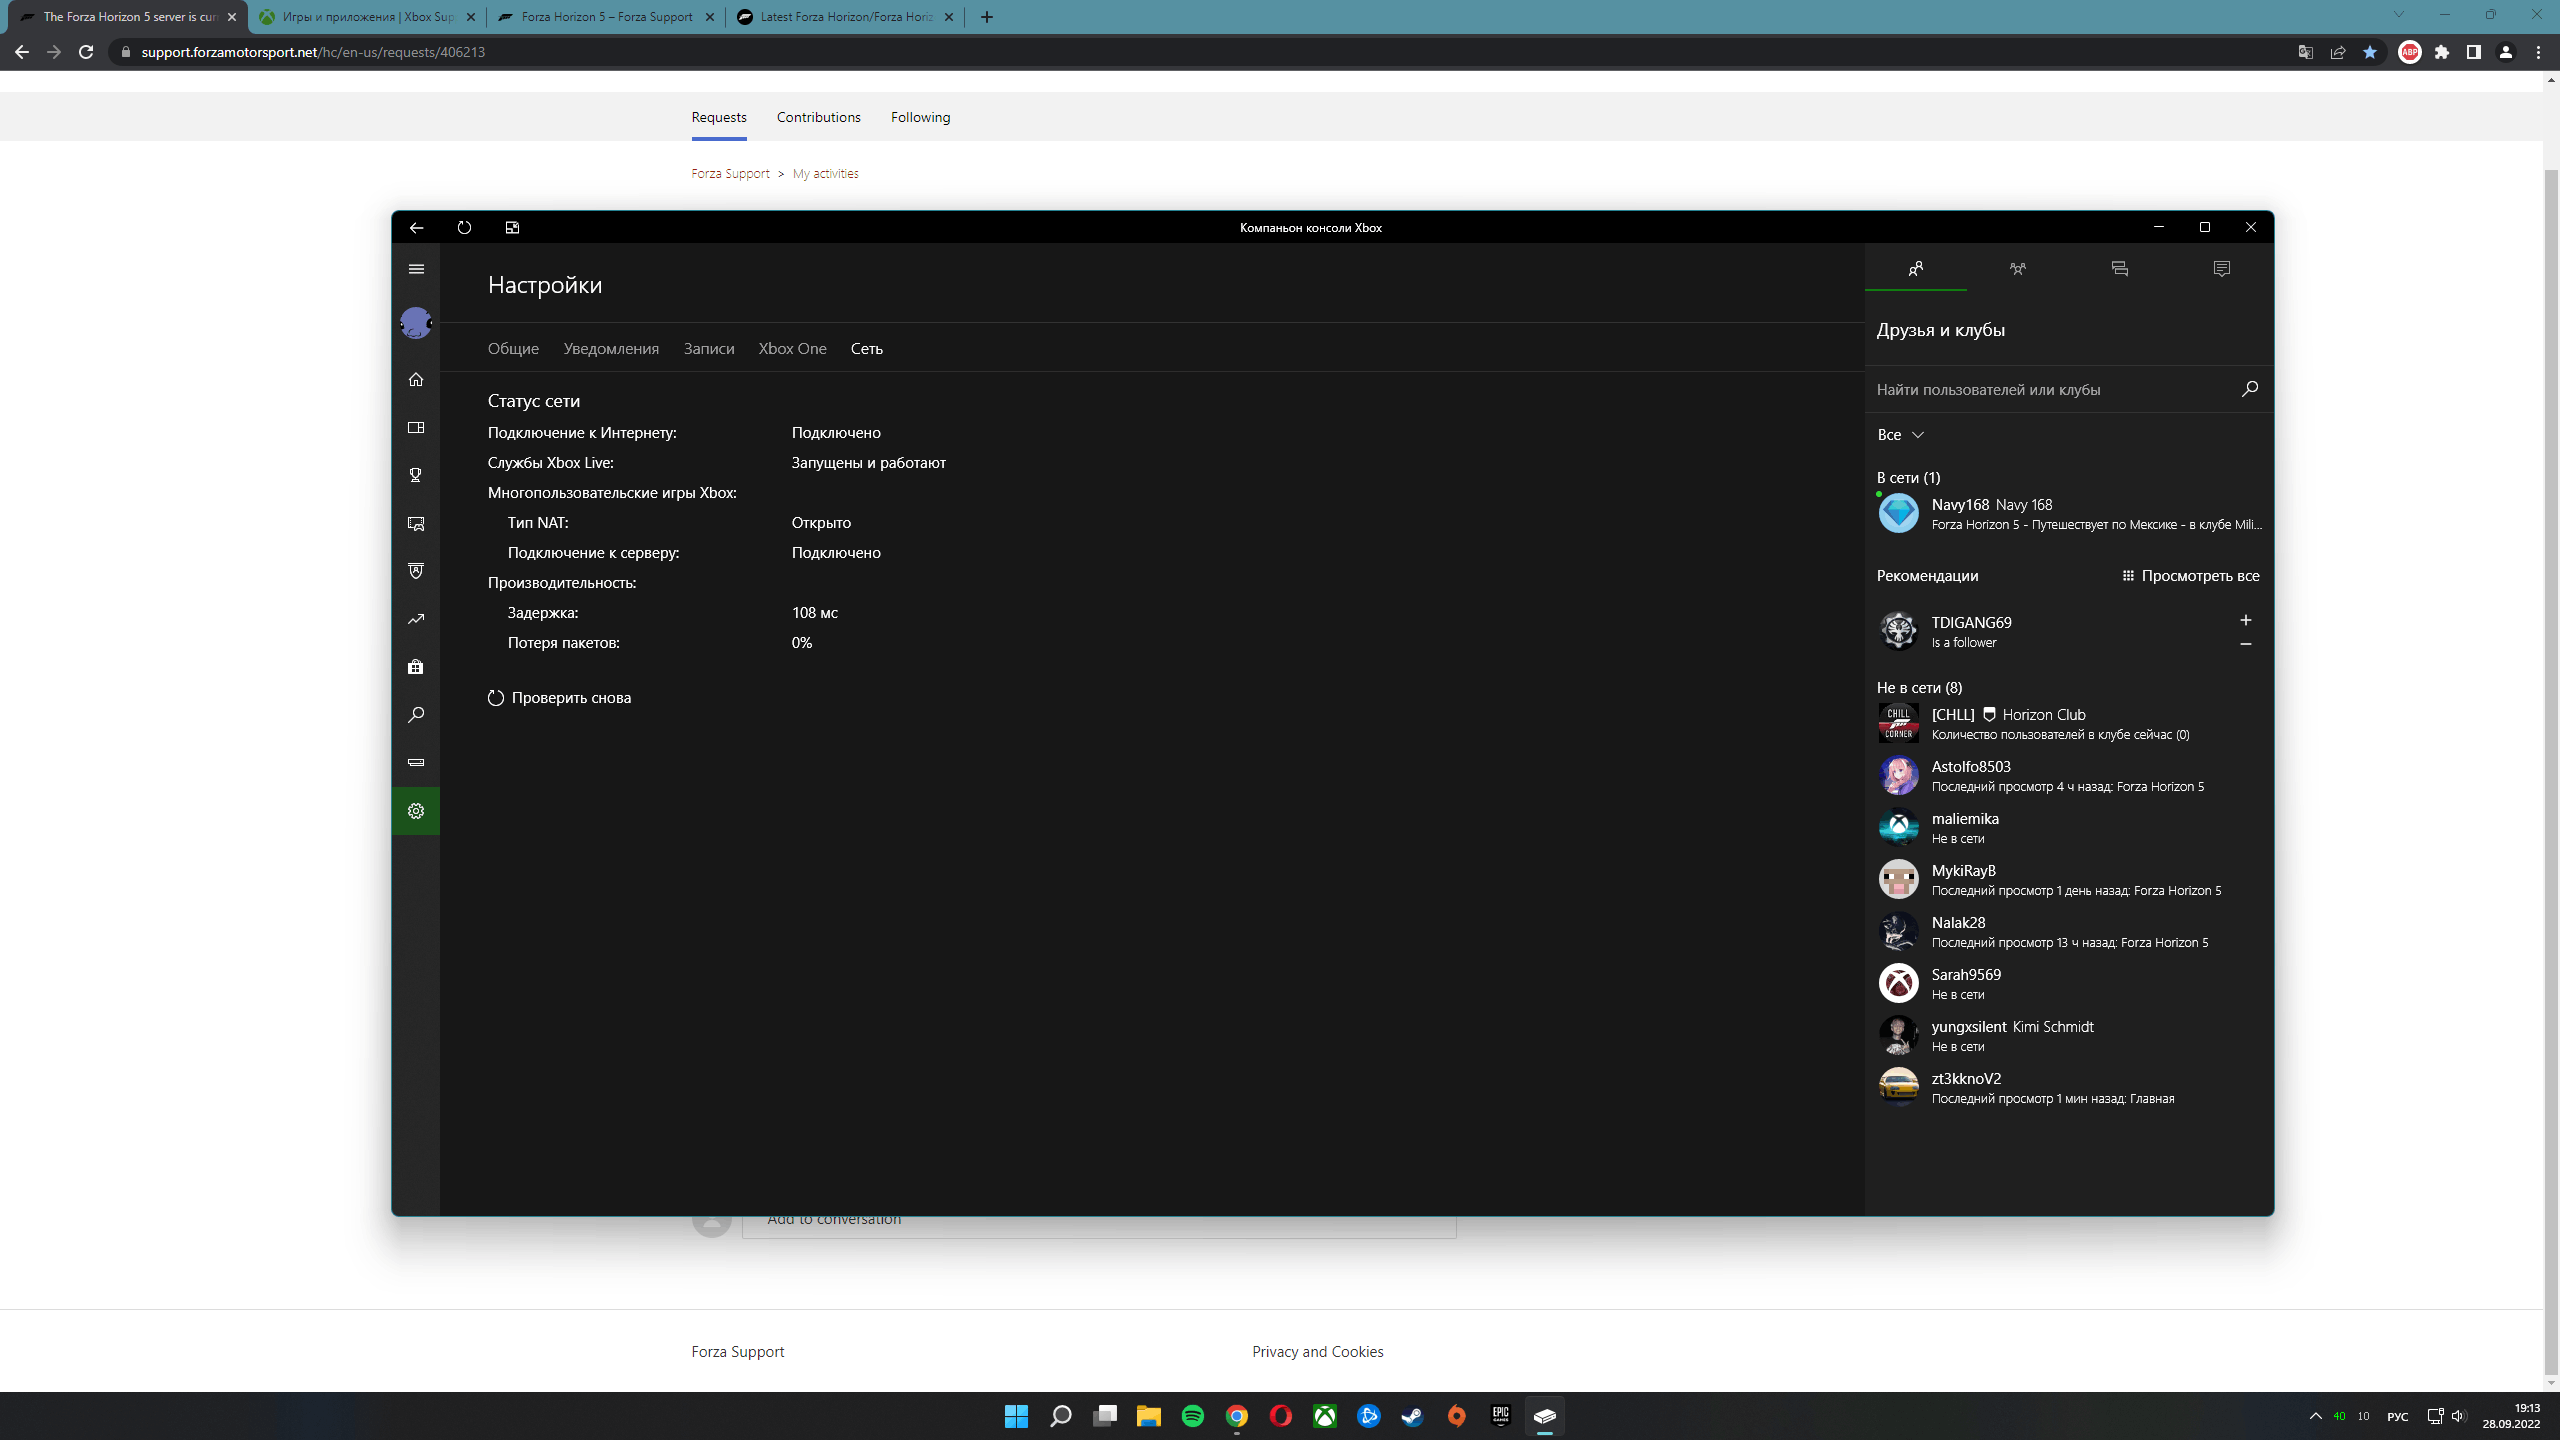2560x1440 pixels.
Task: Open the hamburger menu in Xbox Companion
Action: (x=416, y=269)
